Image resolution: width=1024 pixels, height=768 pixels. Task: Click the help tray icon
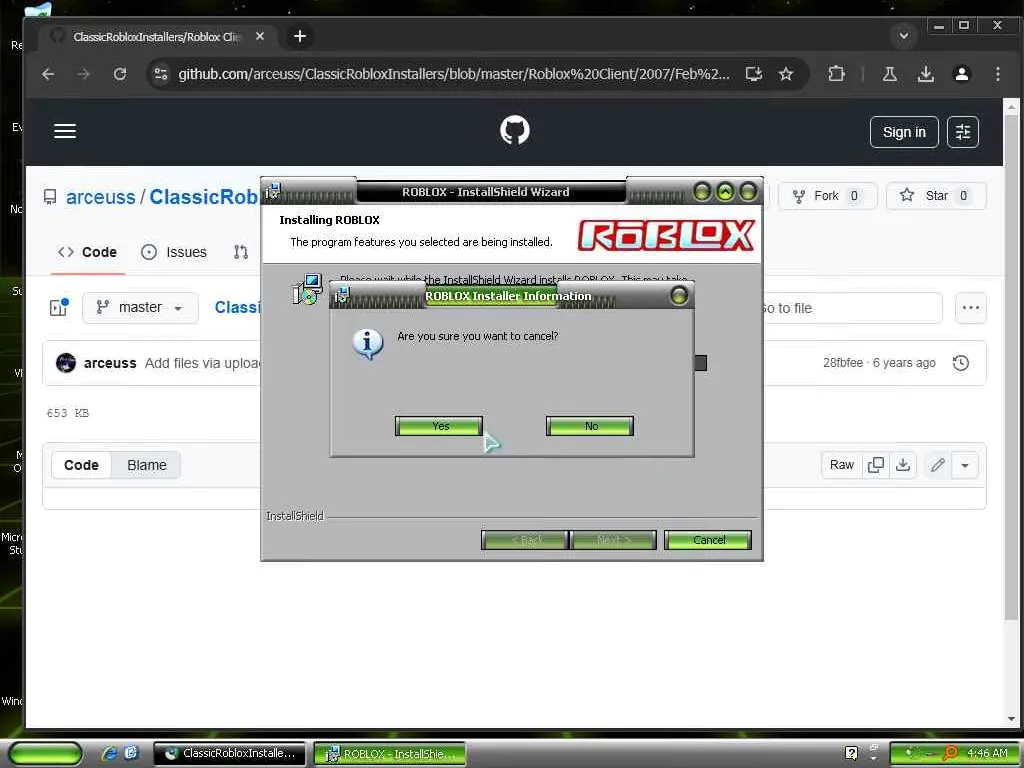point(851,753)
